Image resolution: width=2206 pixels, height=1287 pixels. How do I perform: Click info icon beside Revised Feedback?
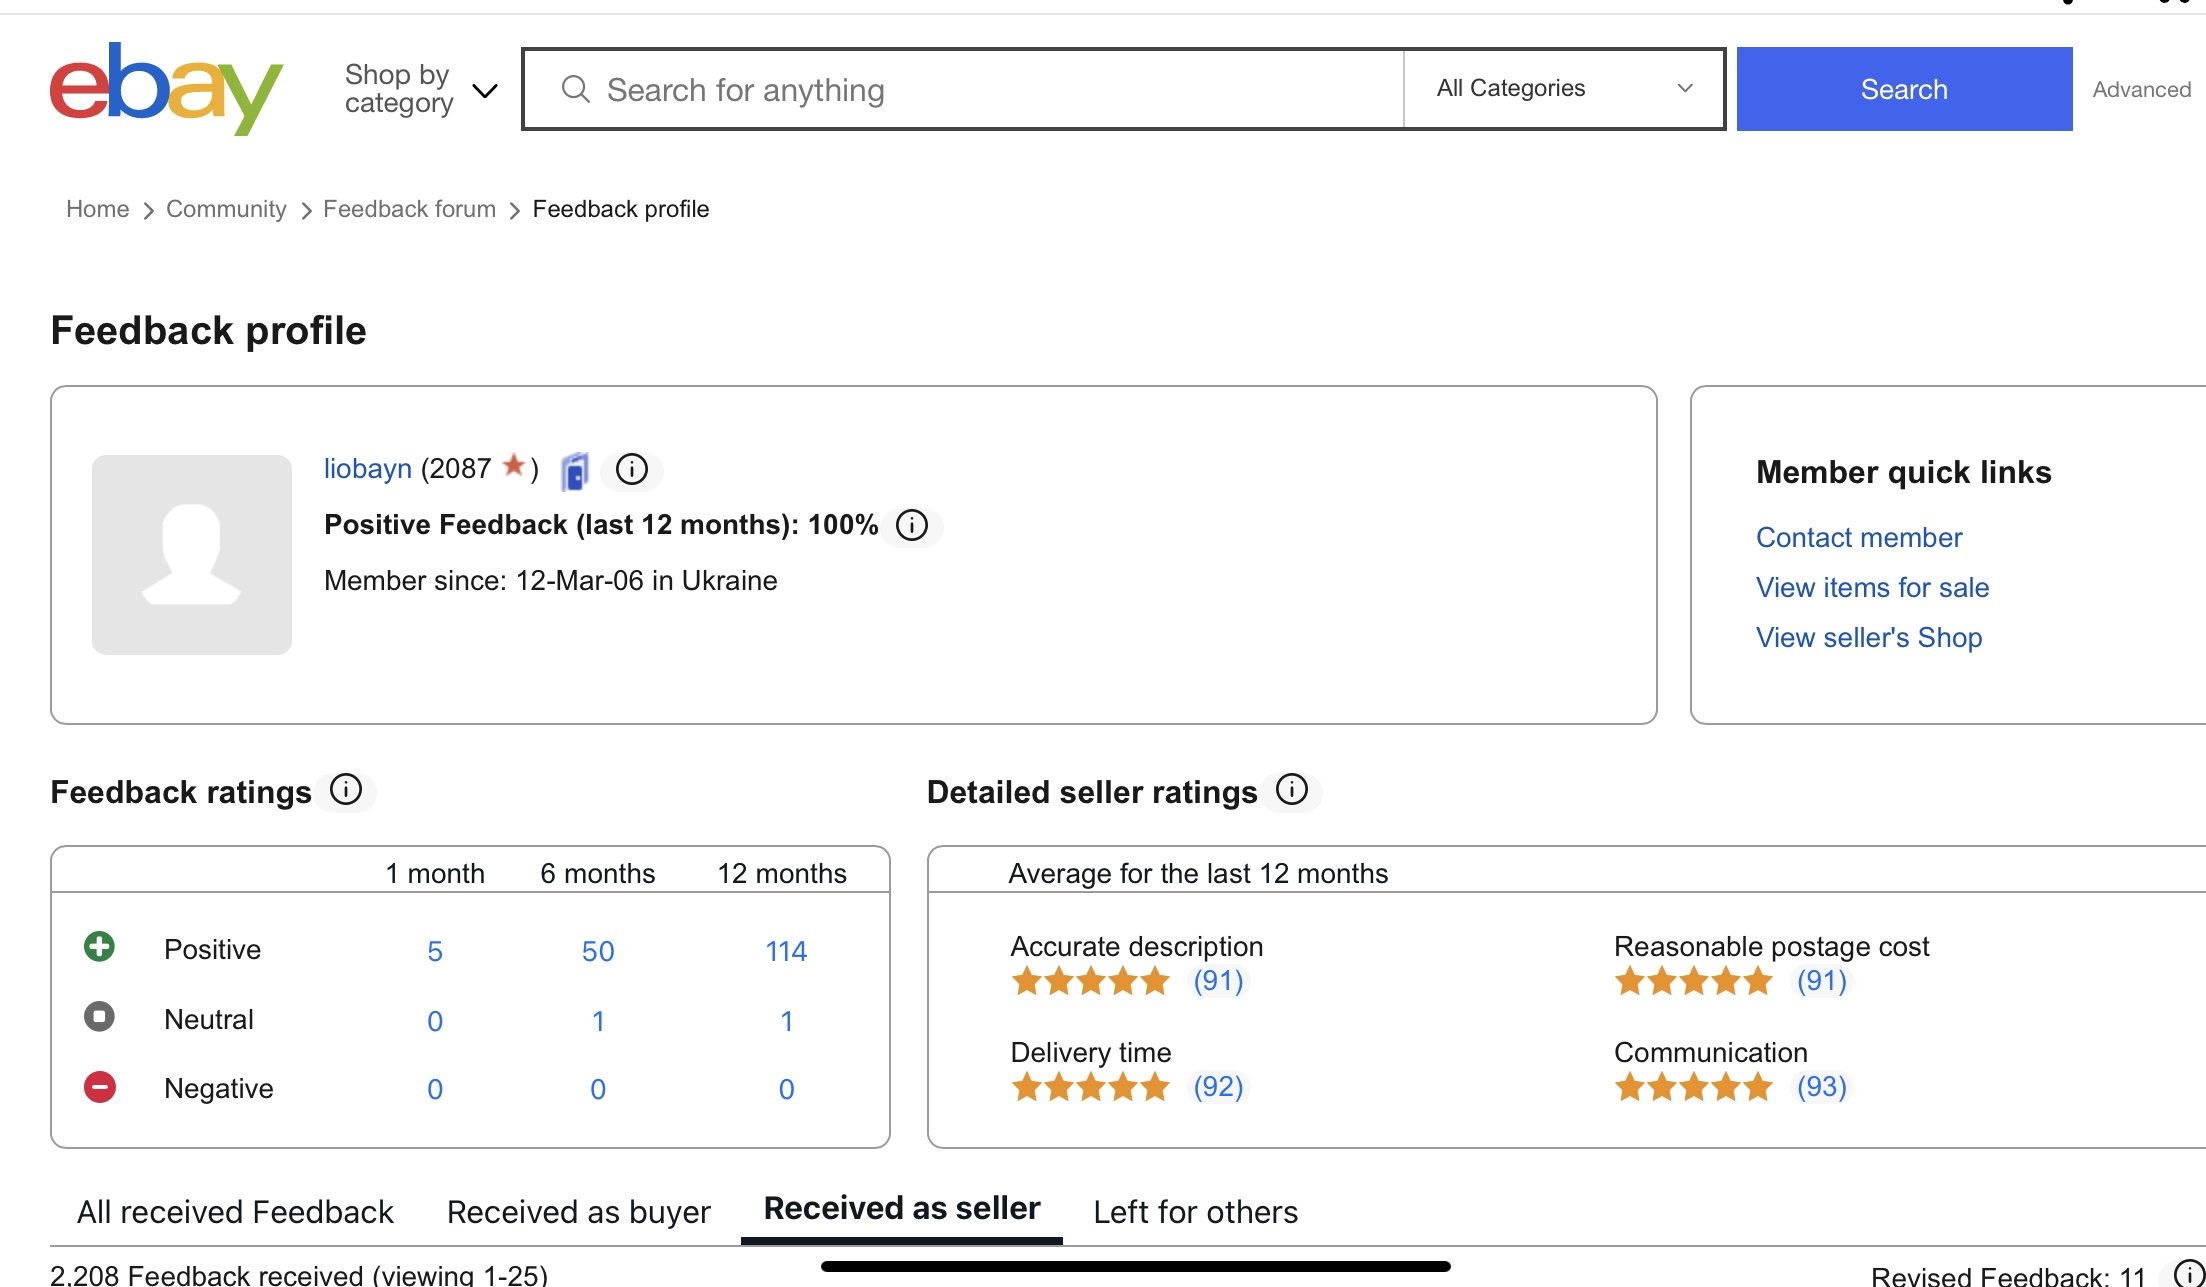(2187, 1273)
